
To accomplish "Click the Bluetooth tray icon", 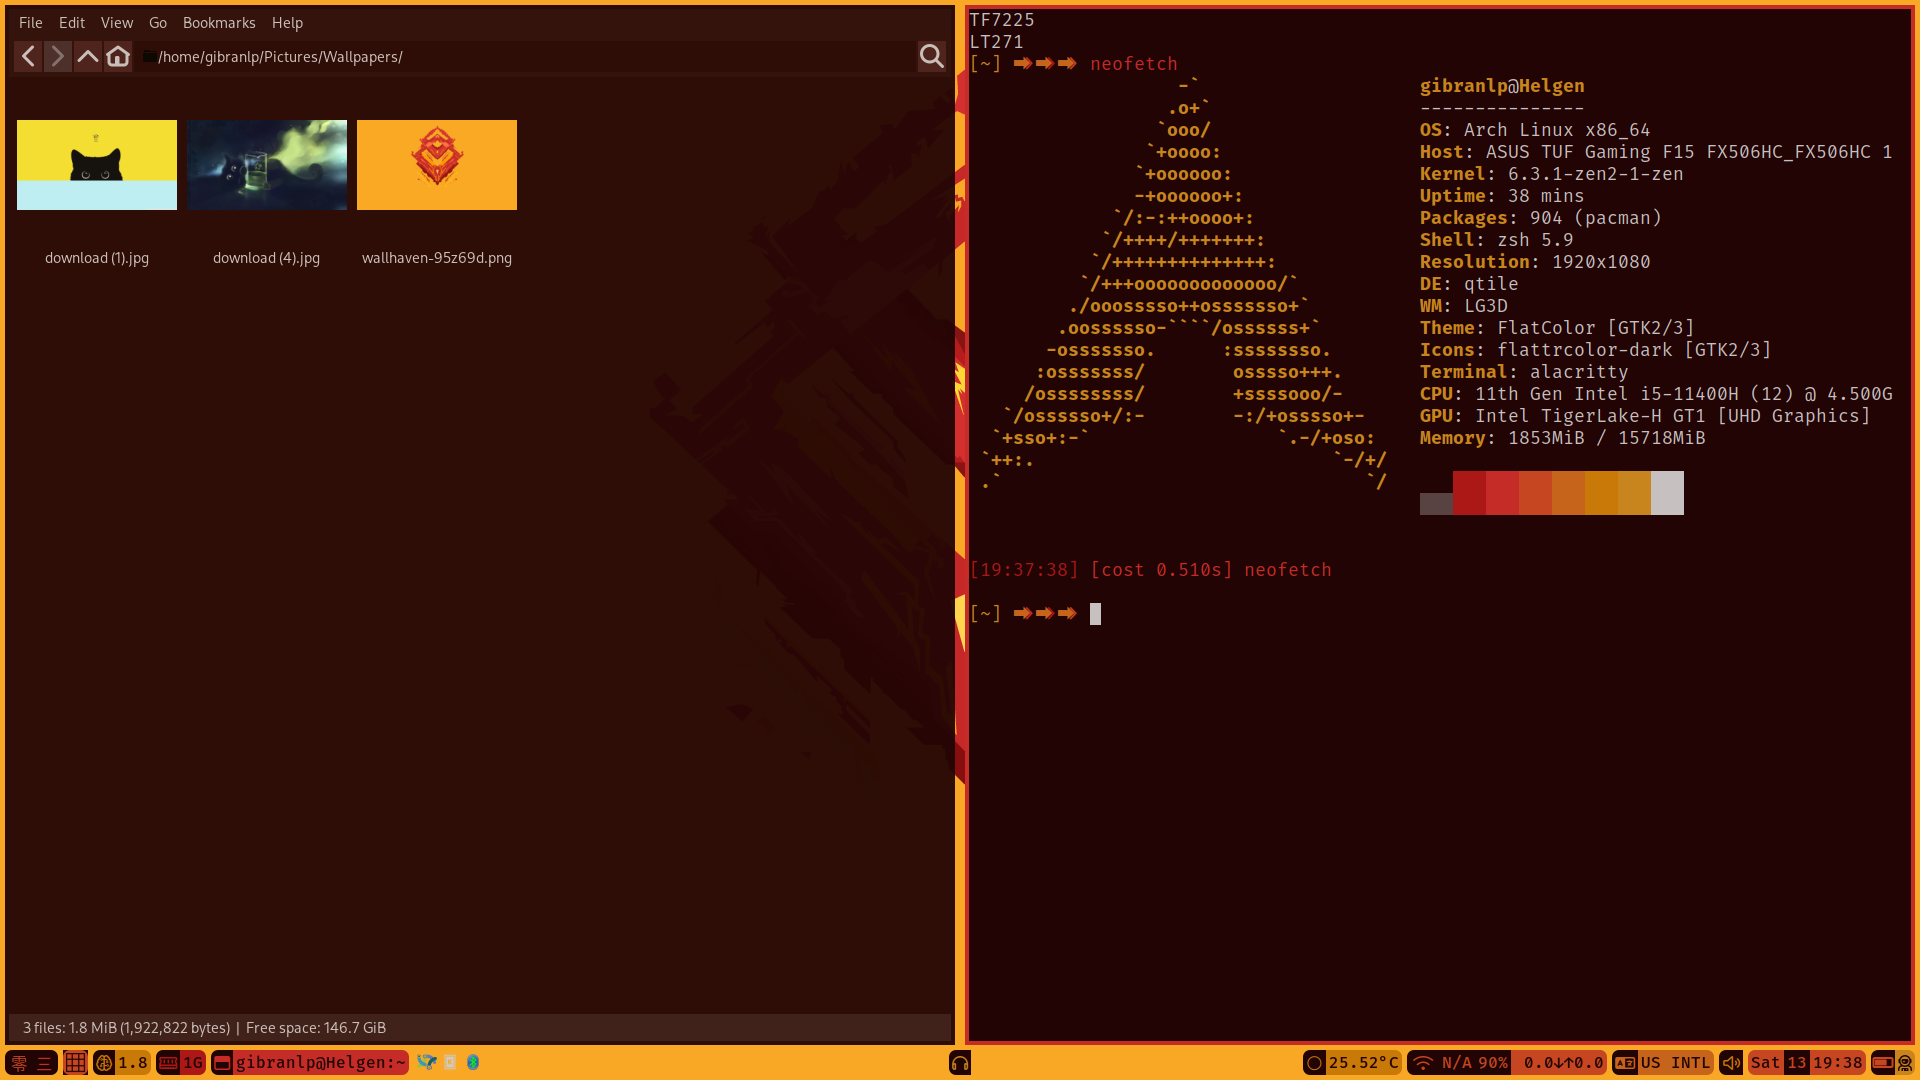I will (x=473, y=1062).
